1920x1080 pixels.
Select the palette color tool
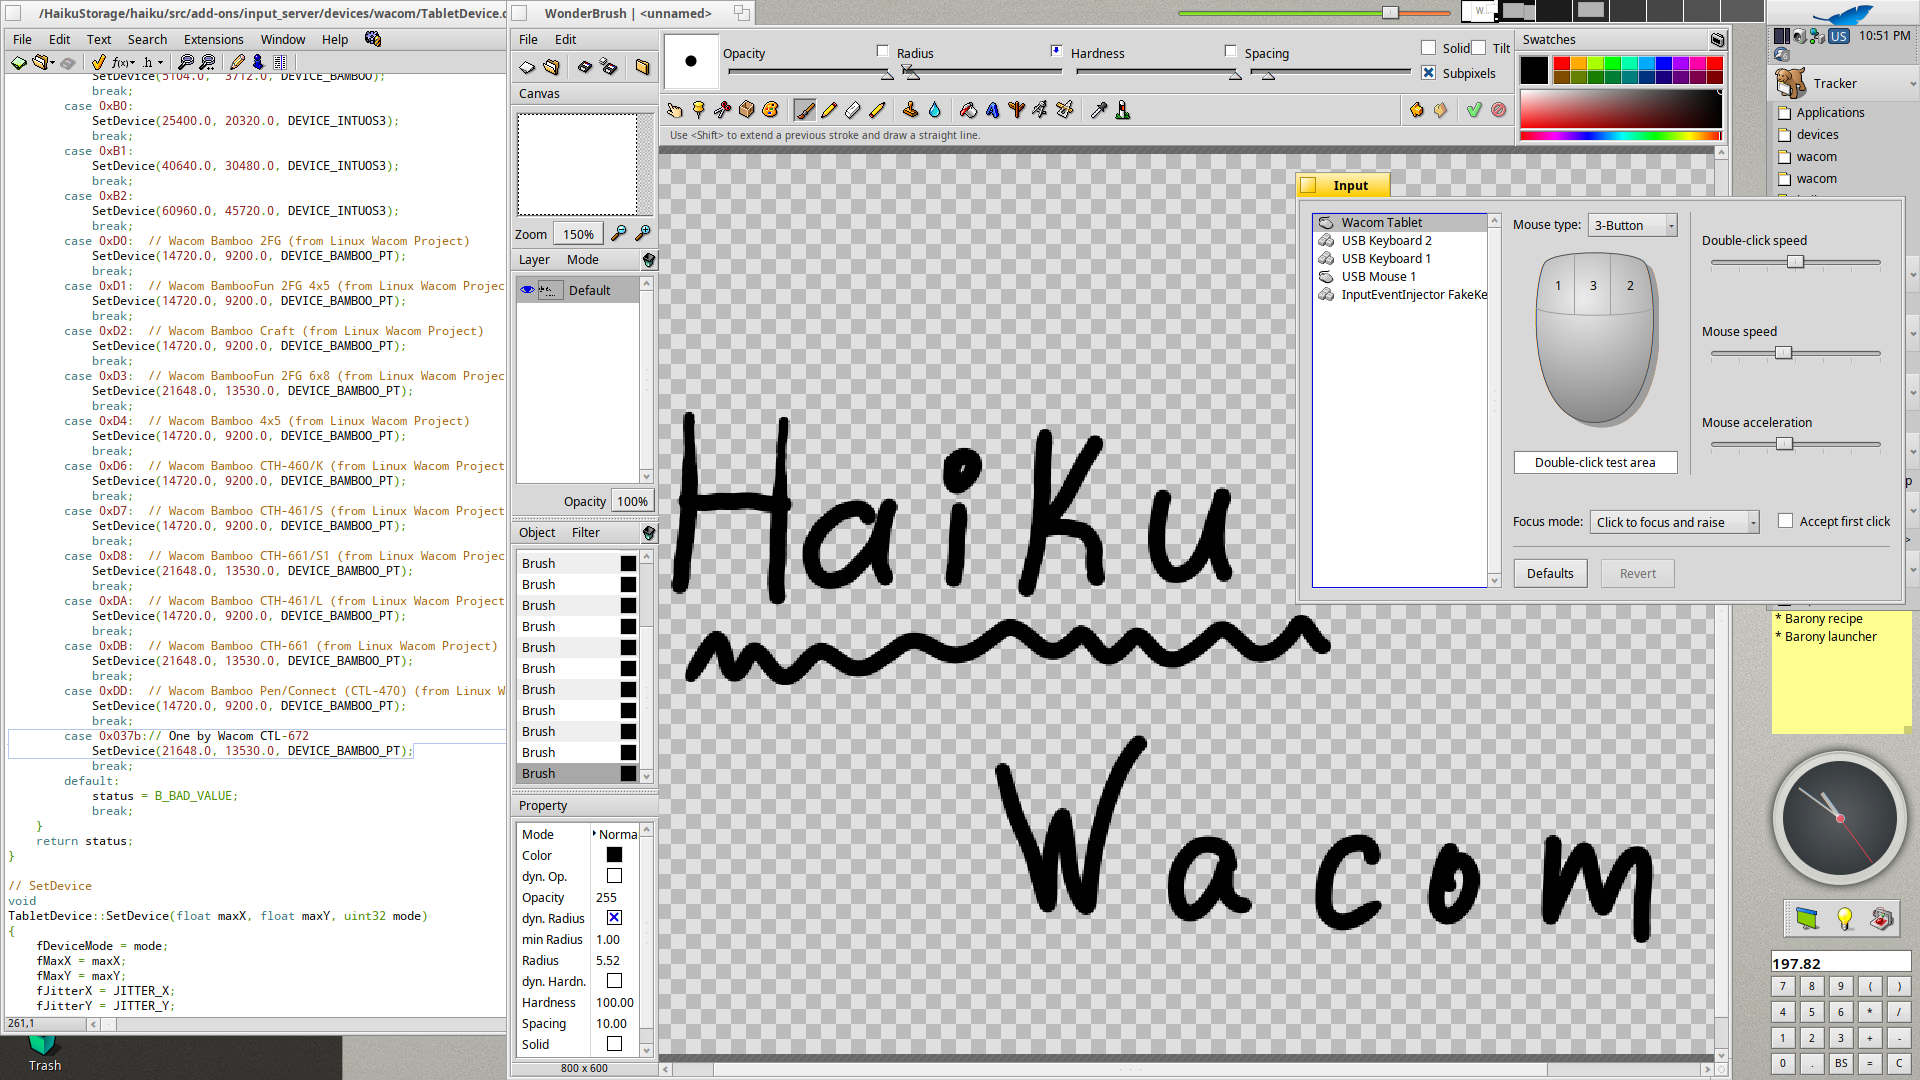[770, 110]
